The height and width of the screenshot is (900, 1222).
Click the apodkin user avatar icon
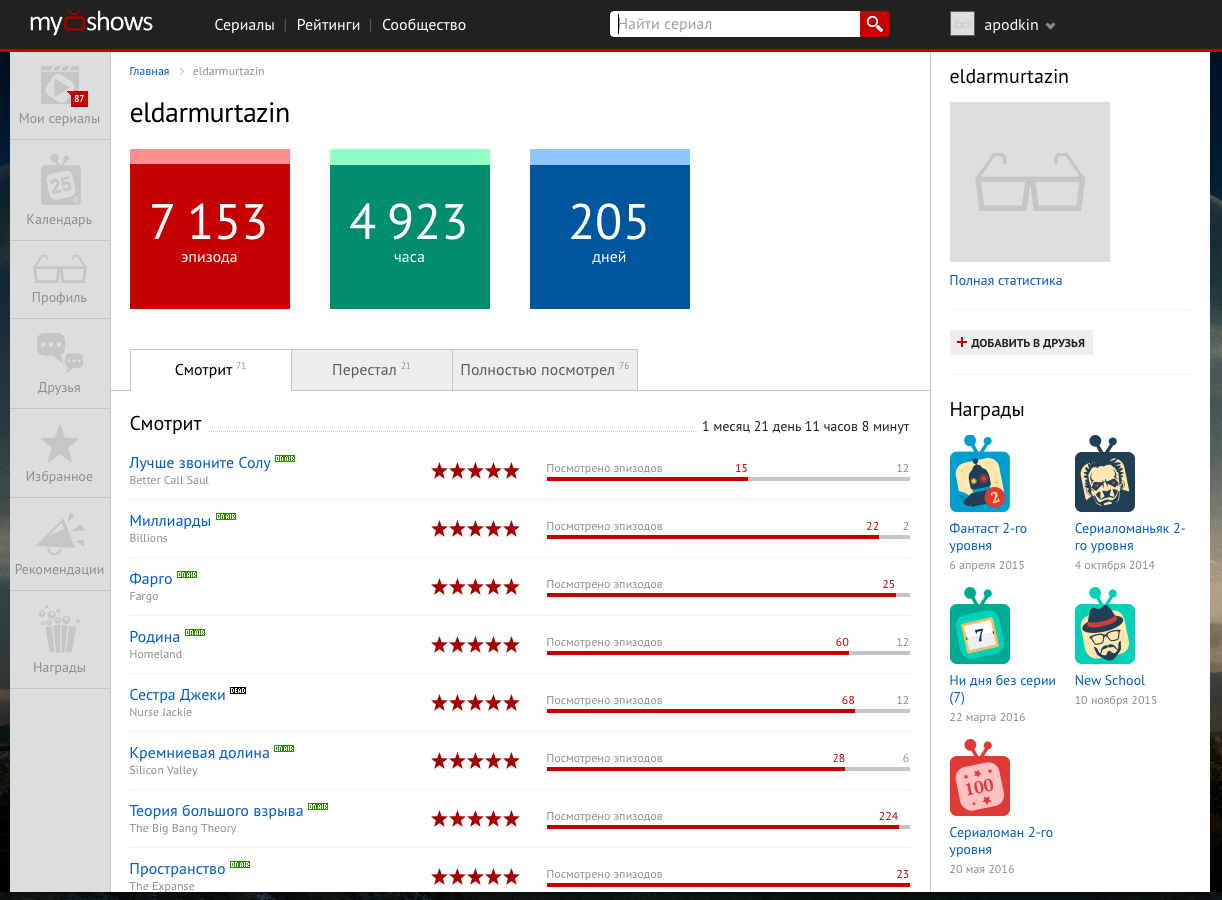coord(962,24)
